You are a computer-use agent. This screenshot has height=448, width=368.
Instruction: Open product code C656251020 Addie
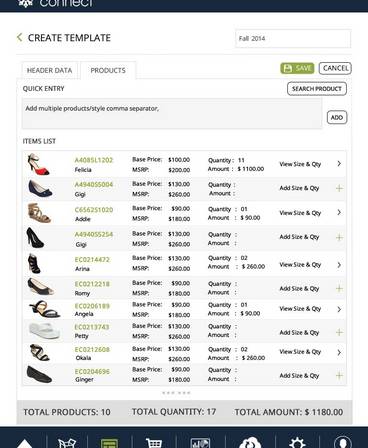point(94,210)
